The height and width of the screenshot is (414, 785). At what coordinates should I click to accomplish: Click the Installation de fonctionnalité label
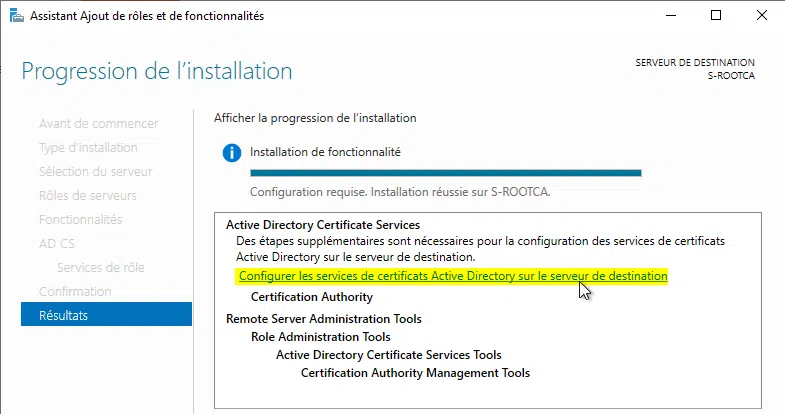coord(325,152)
